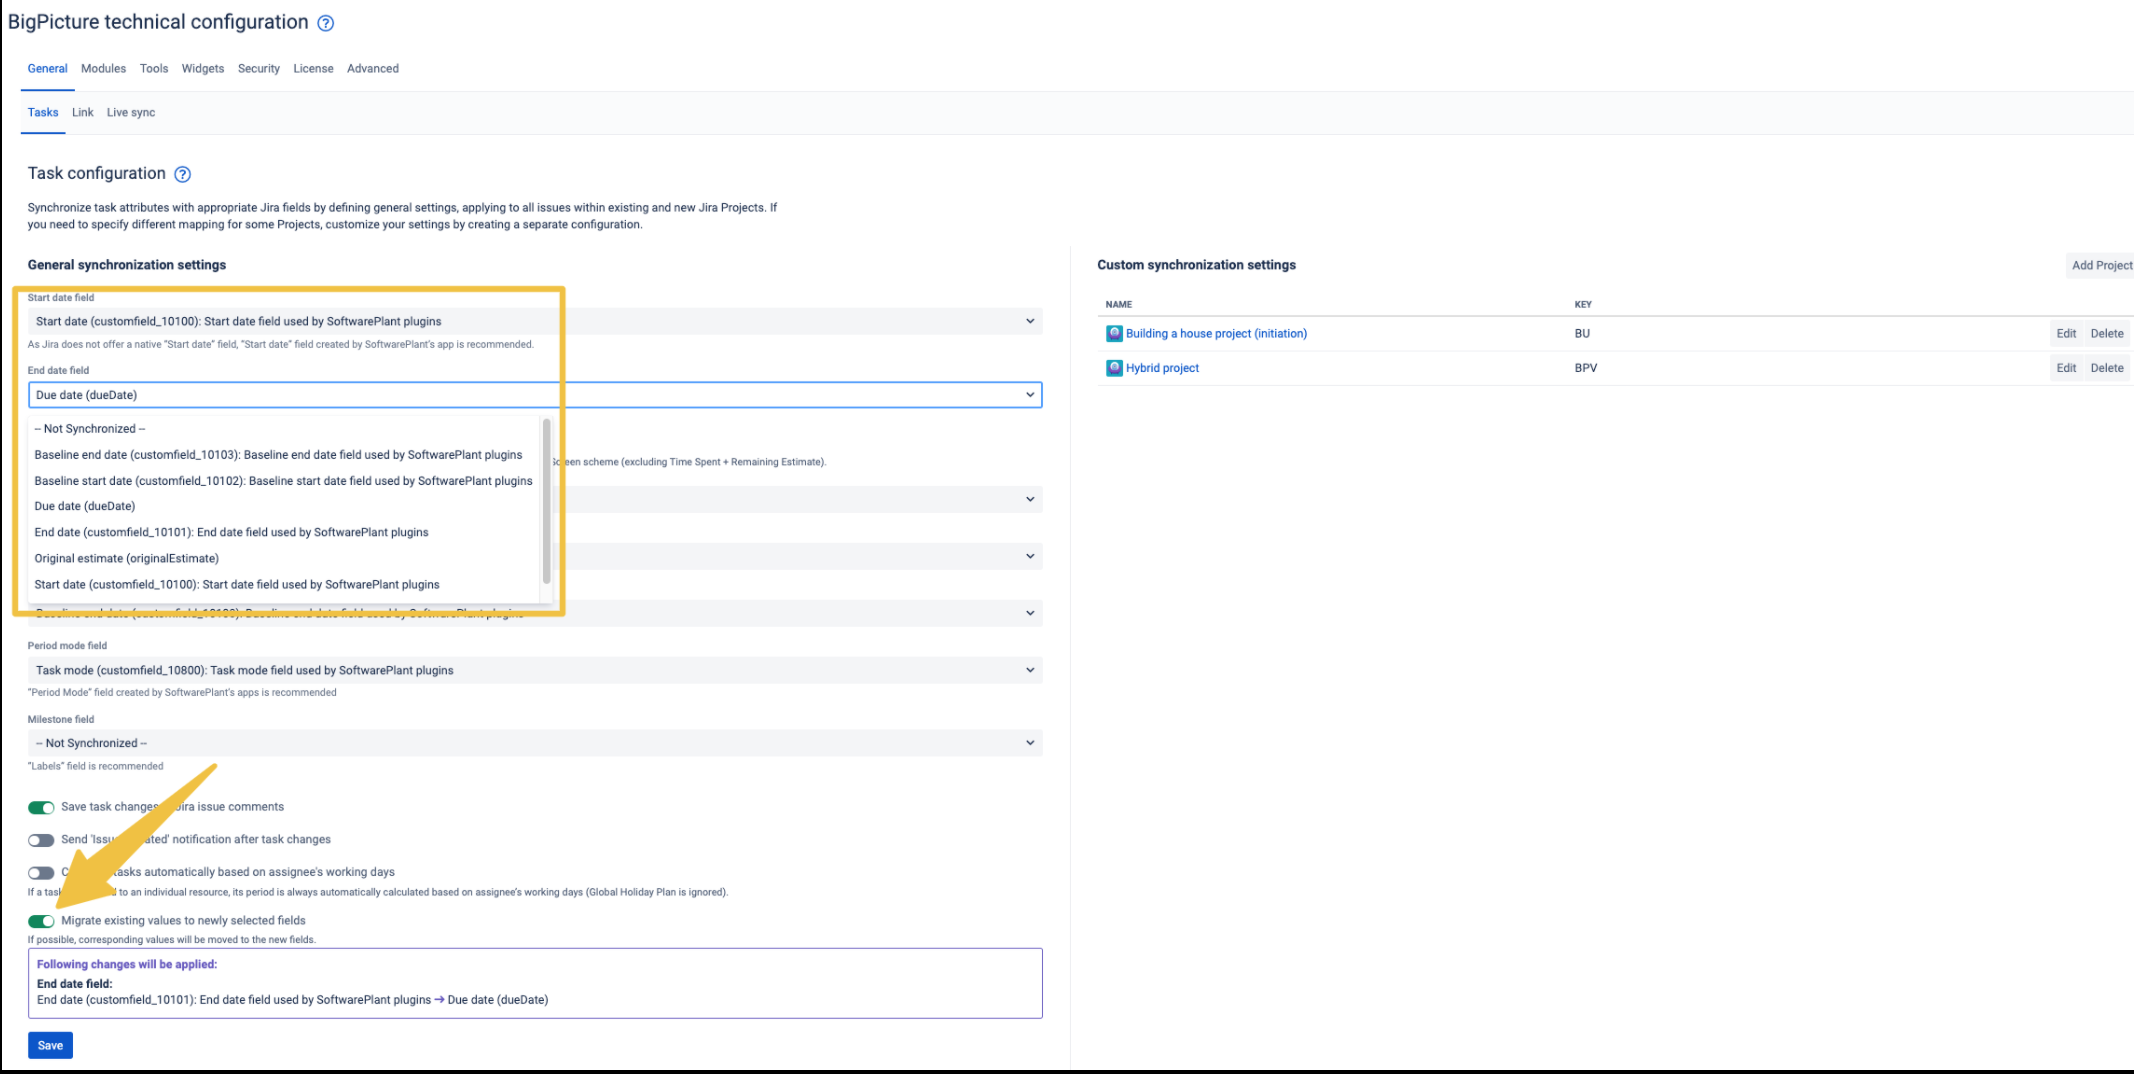2134x1074 pixels.
Task: Open help icon next to Task configuration
Action: tap(182, 174)
